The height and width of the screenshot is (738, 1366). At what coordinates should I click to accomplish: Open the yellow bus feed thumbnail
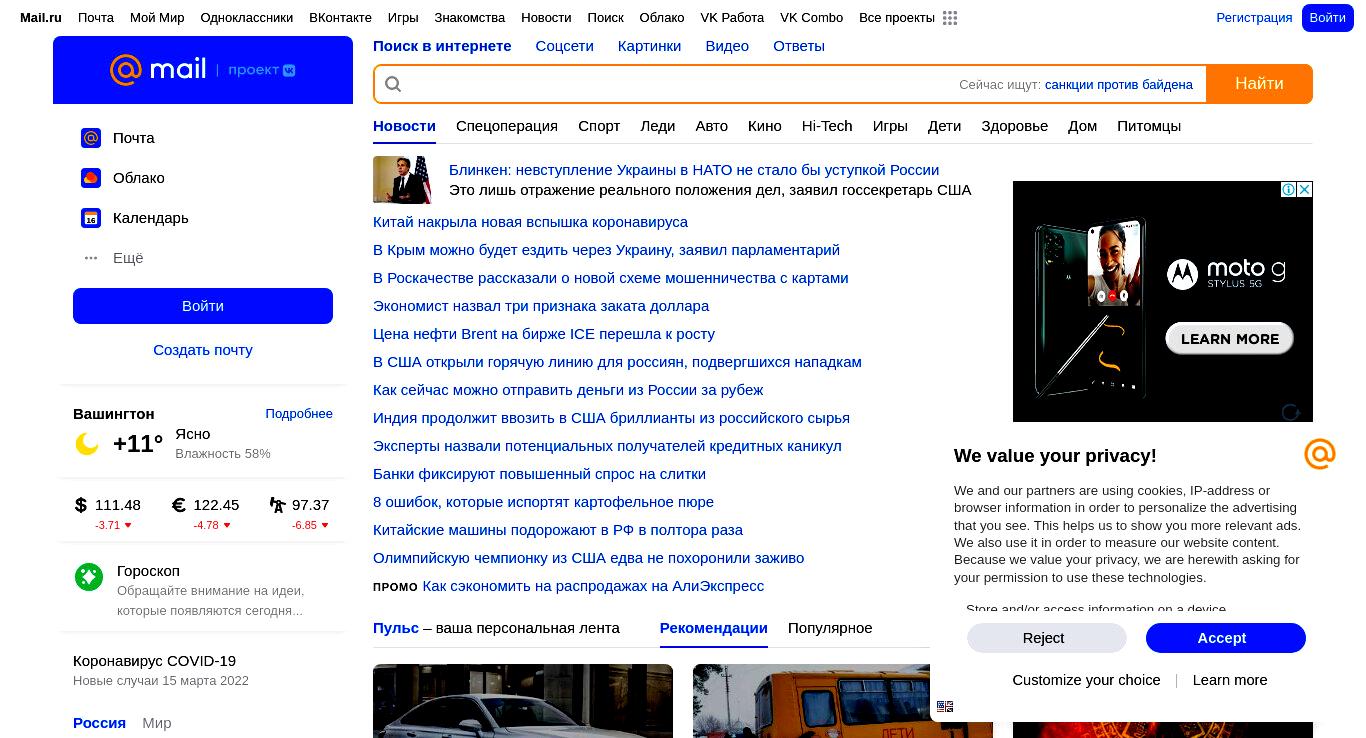pyautogui.click(x=843, y=701)
